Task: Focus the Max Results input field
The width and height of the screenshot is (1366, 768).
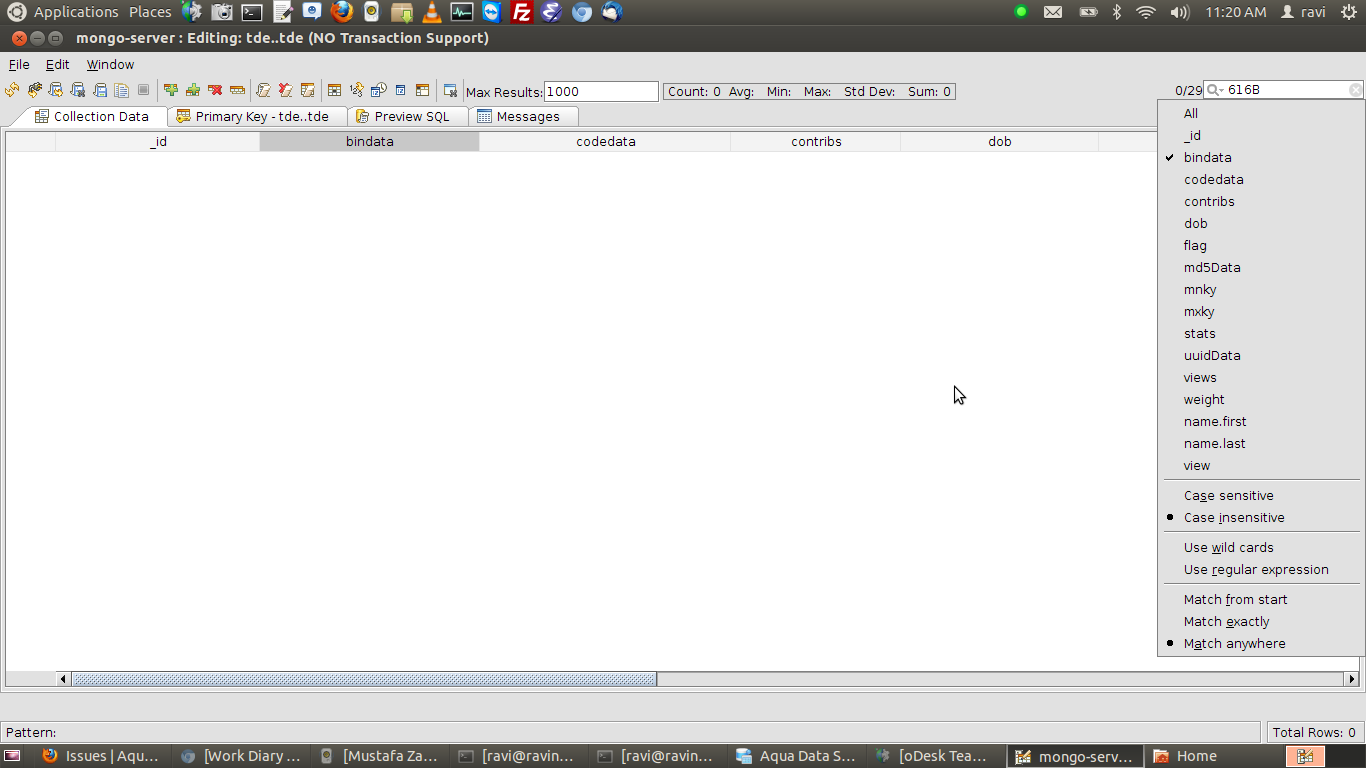Action: click(x=601, y=91)
